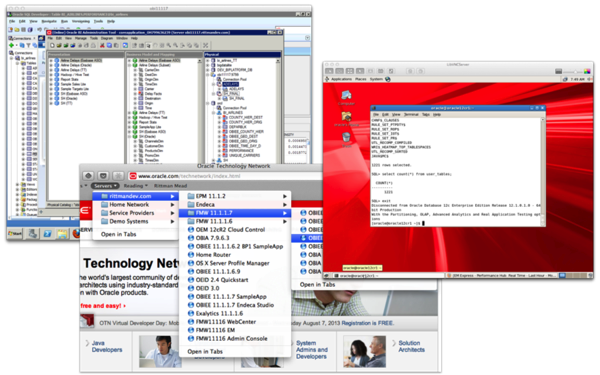Click the color wheel icon in VNC toolbar

tap(587, 71)
